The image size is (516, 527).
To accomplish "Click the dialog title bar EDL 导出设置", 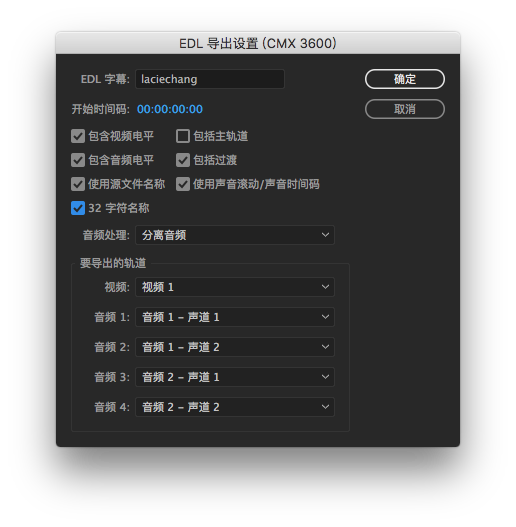I will (x=258, y=43).
